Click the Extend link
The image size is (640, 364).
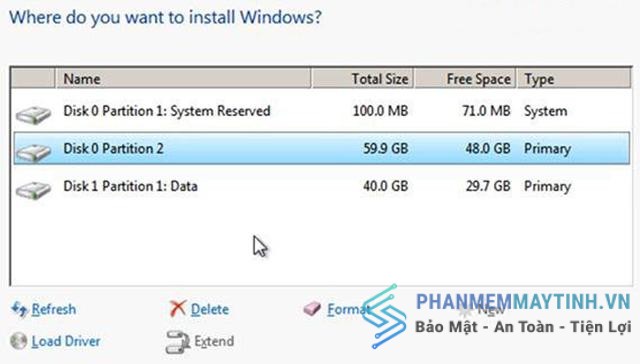coord(214,341)
